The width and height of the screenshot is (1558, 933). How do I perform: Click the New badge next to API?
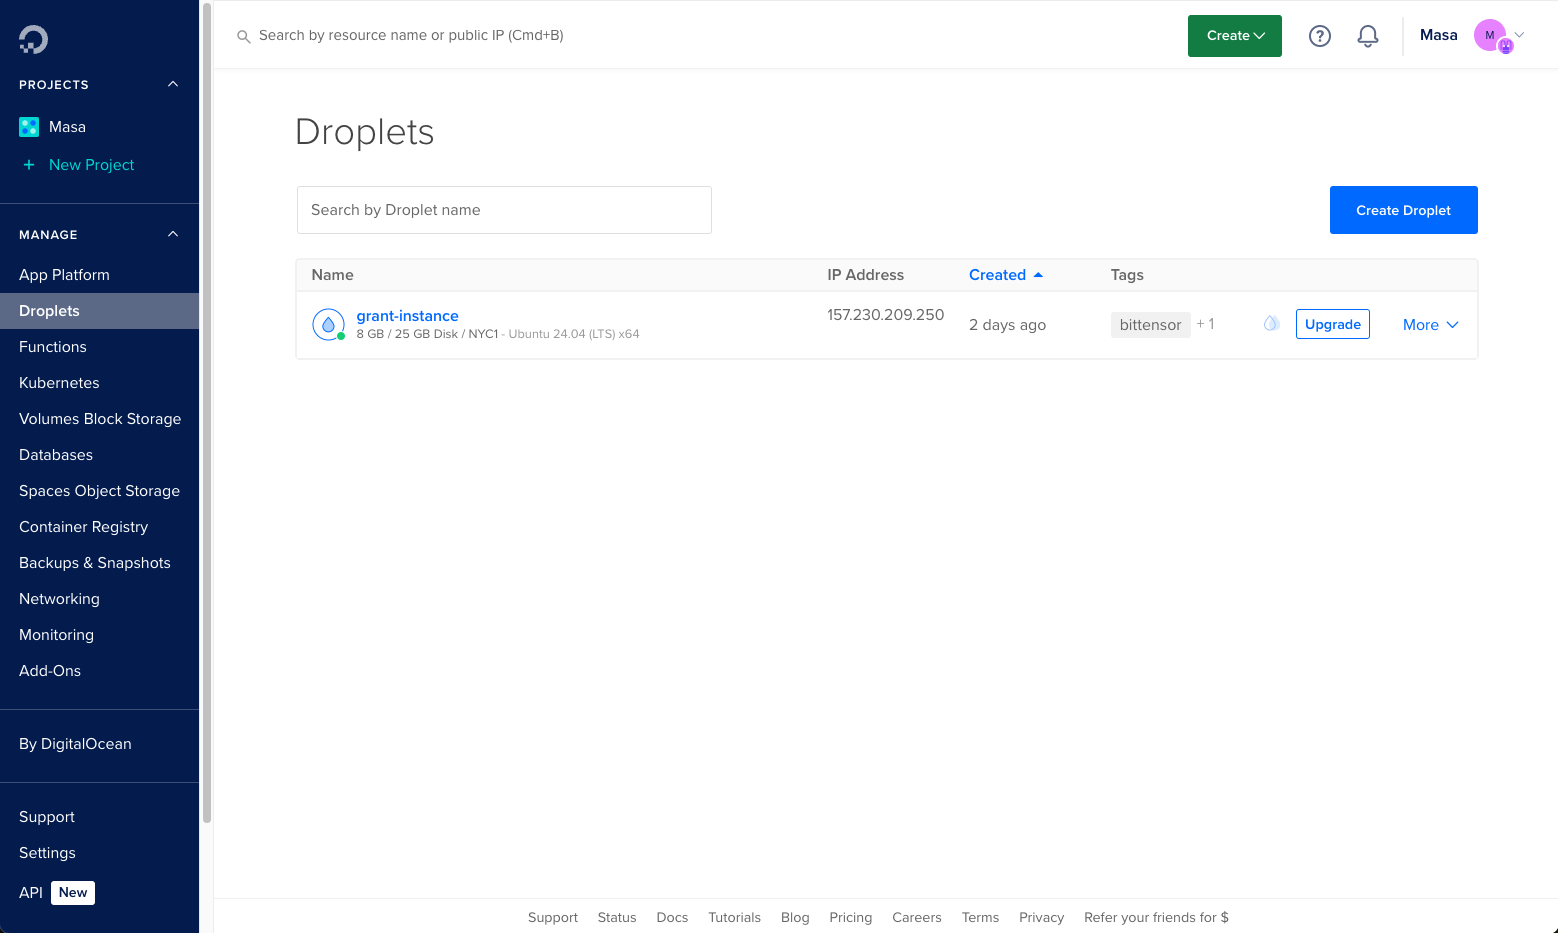pyautogui.click(x=73, y=893)
